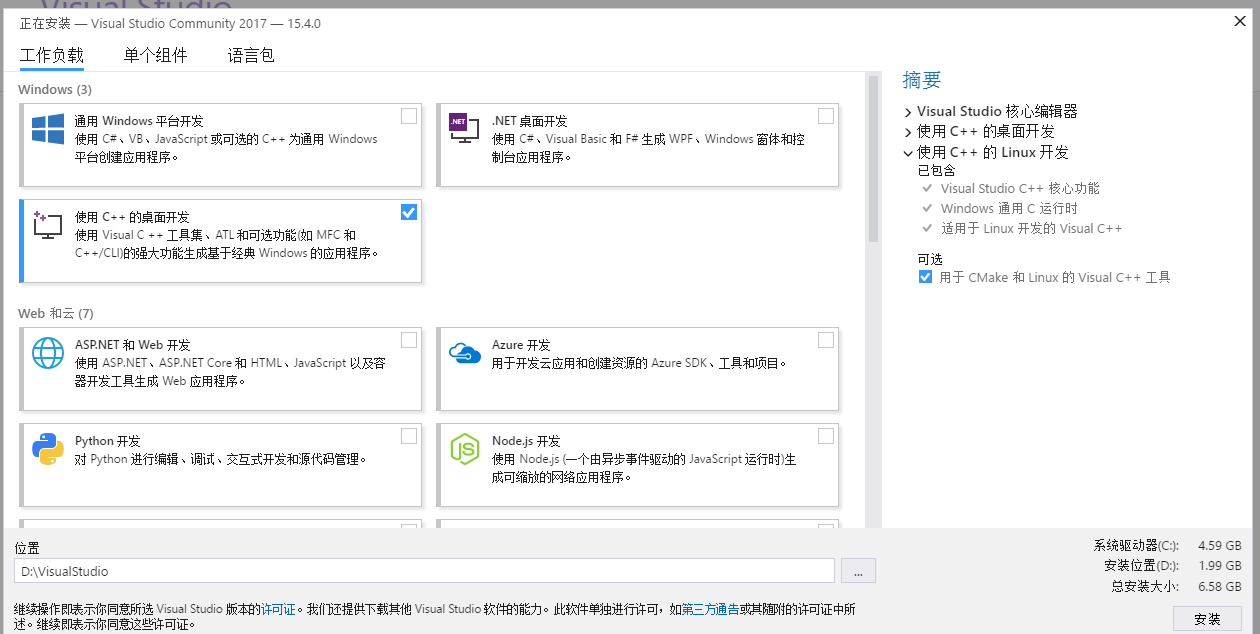Click the 安装 button
Image resolution: width=1260 pixels, height=634 pixels.
pos(1207,619)
